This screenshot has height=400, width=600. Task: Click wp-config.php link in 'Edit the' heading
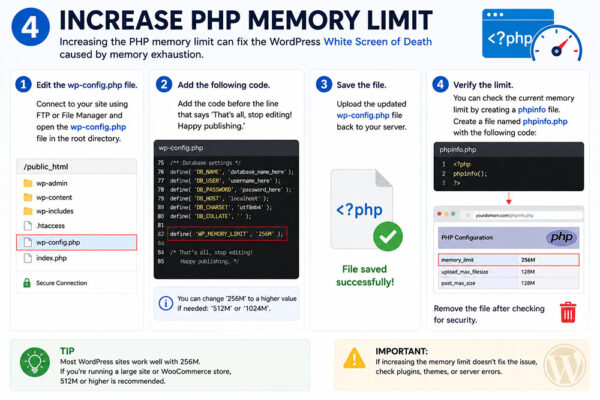95,85
